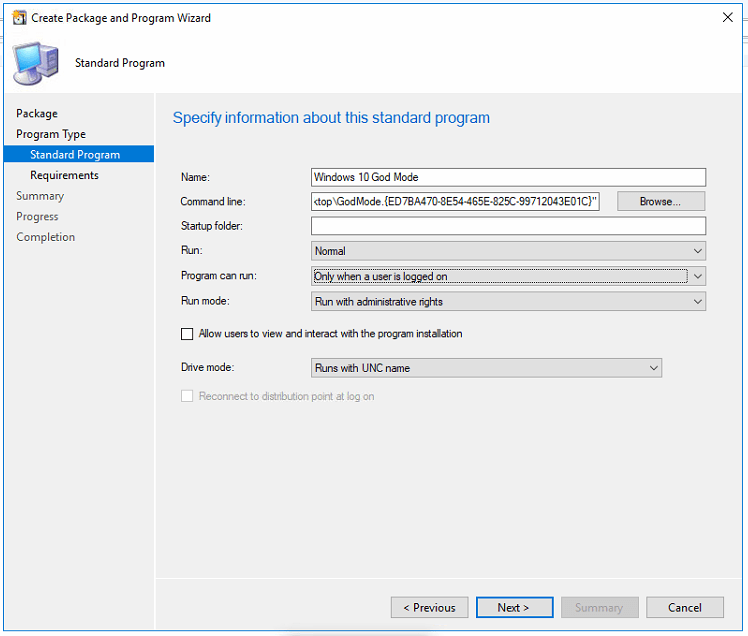Click the 'Command line:' label
The width and height of the screenshot is (748, 636).
click(213, 201)
